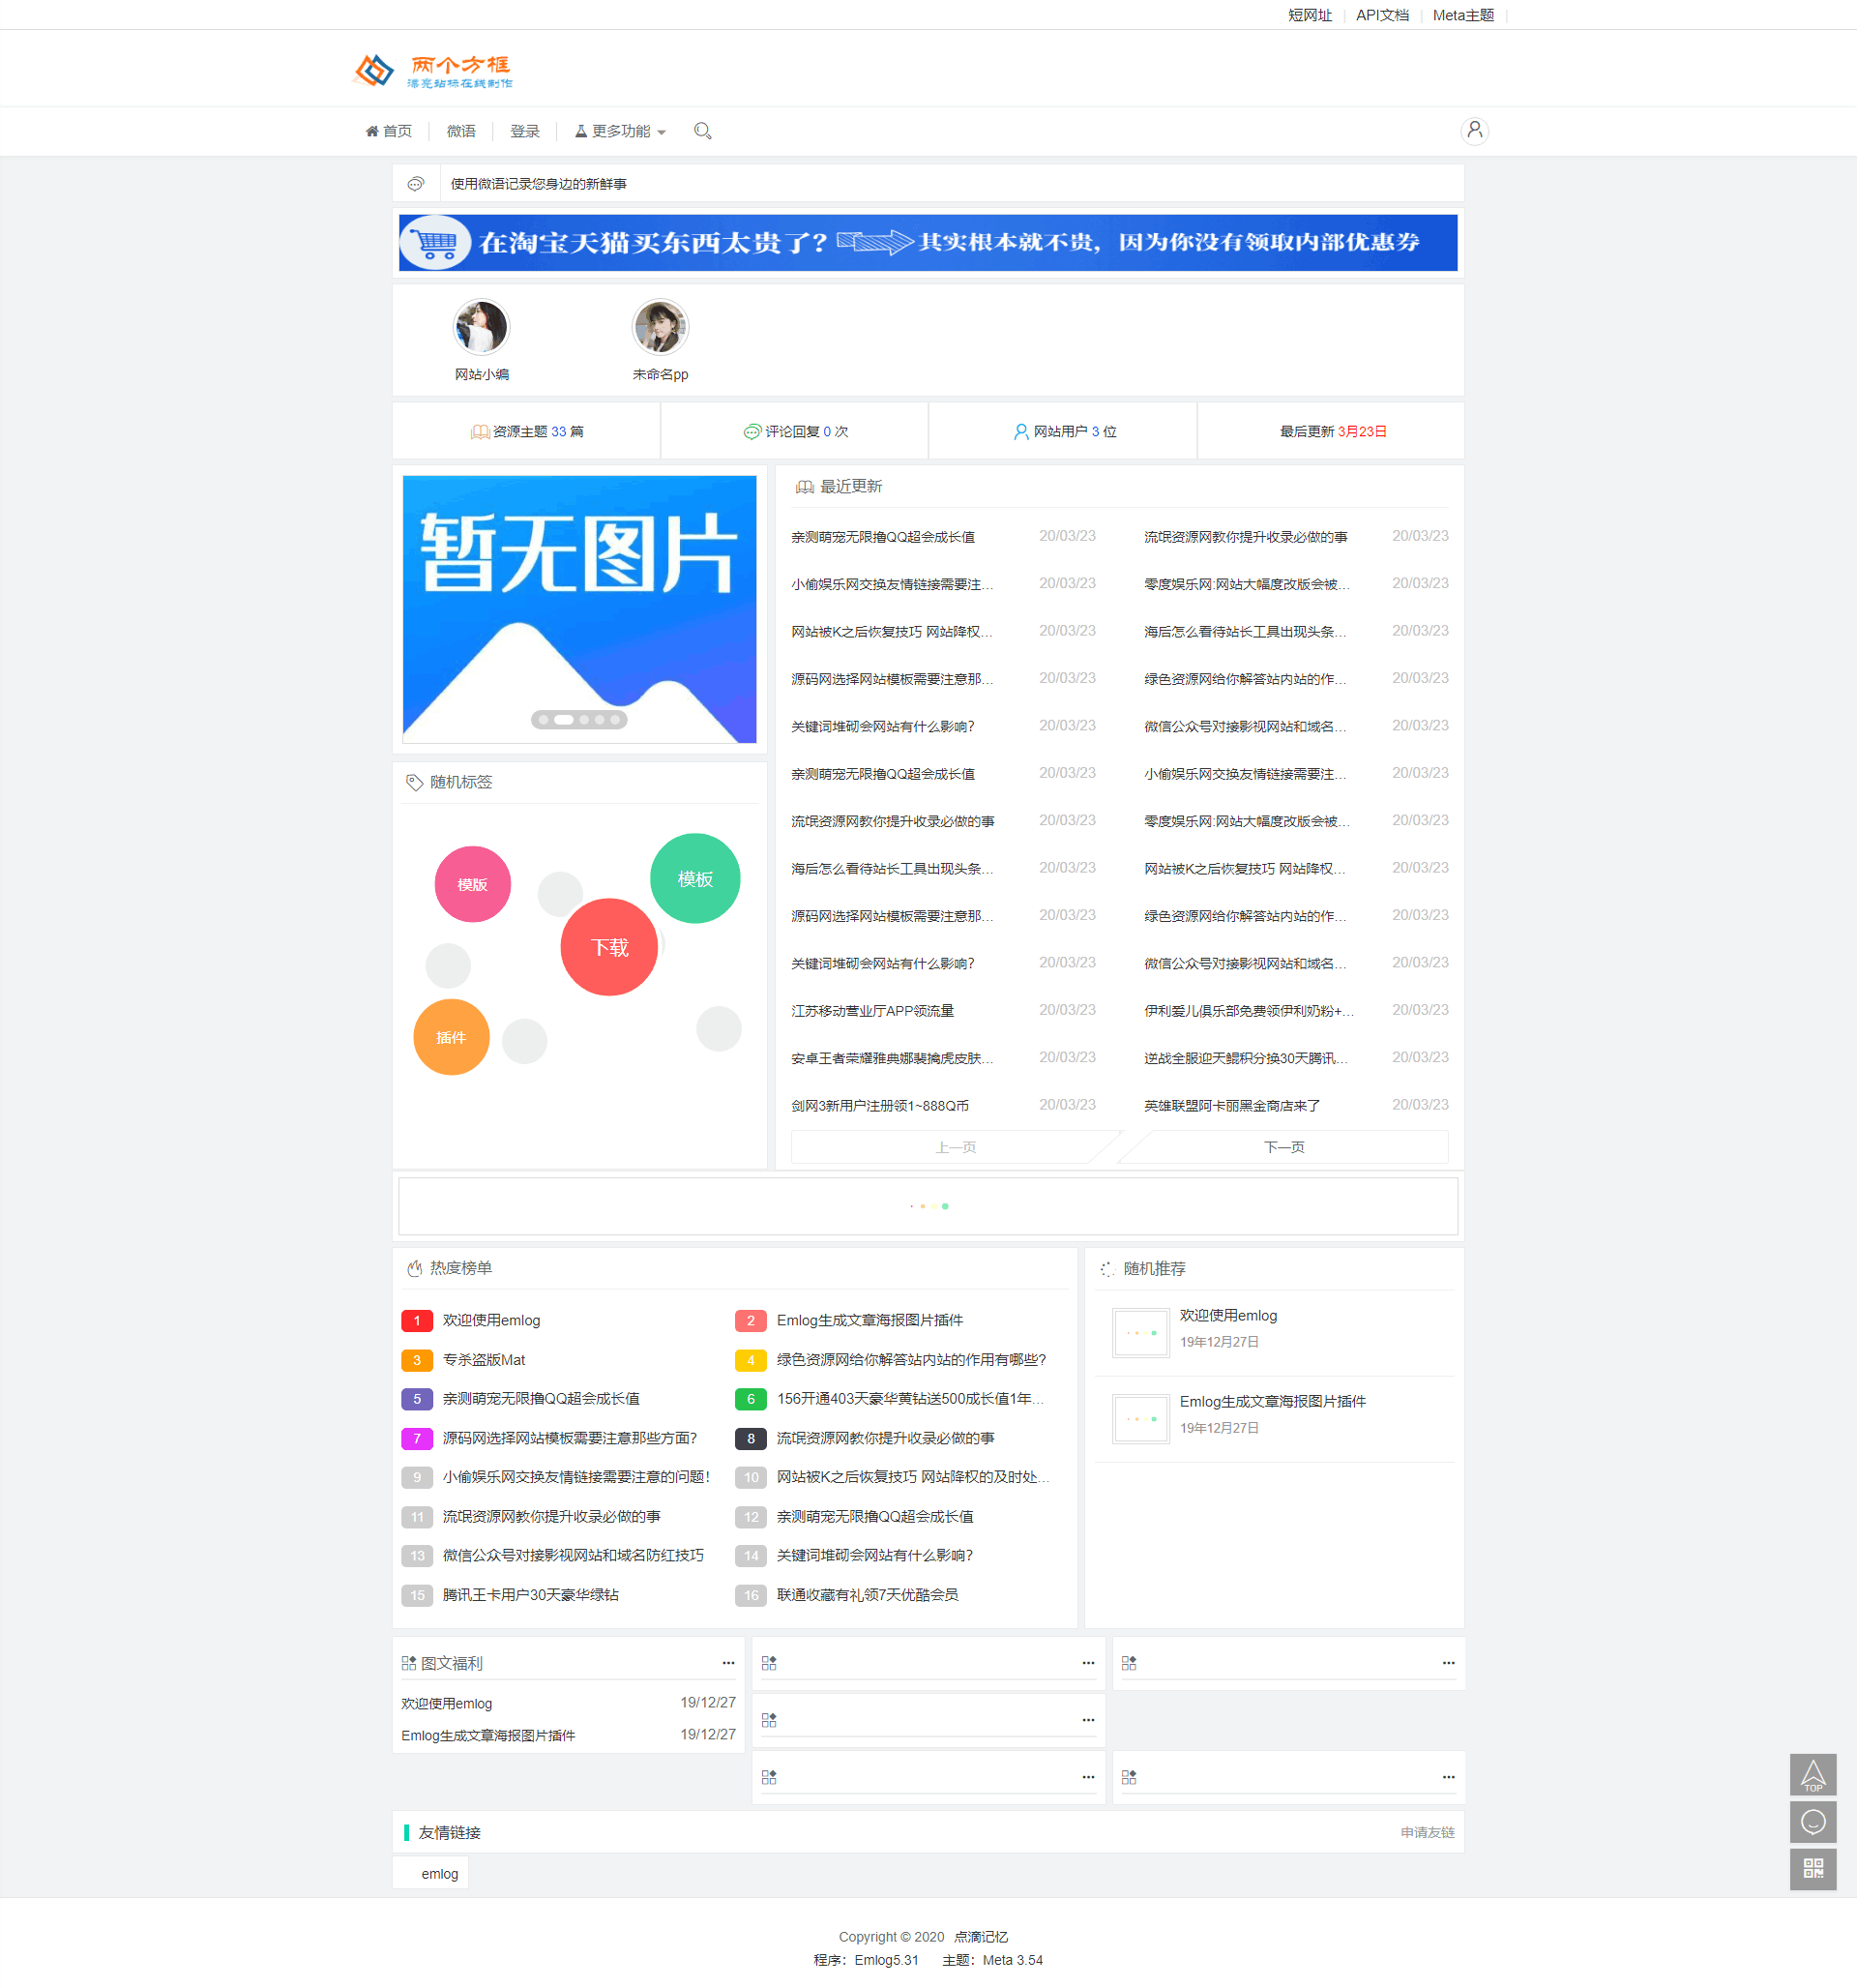Open 微语 navigation item
Screen dimensions: 1857x1988
coord(461,131)
